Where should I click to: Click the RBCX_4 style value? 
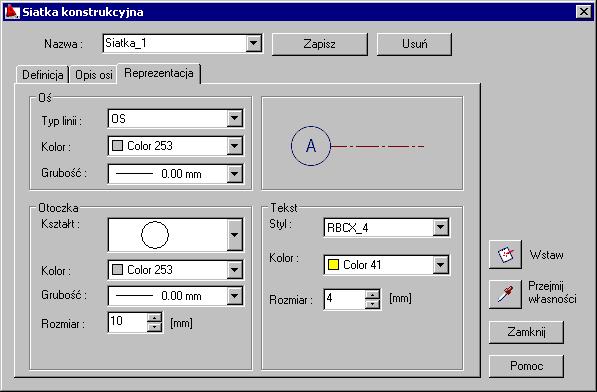tap(348, 228)
